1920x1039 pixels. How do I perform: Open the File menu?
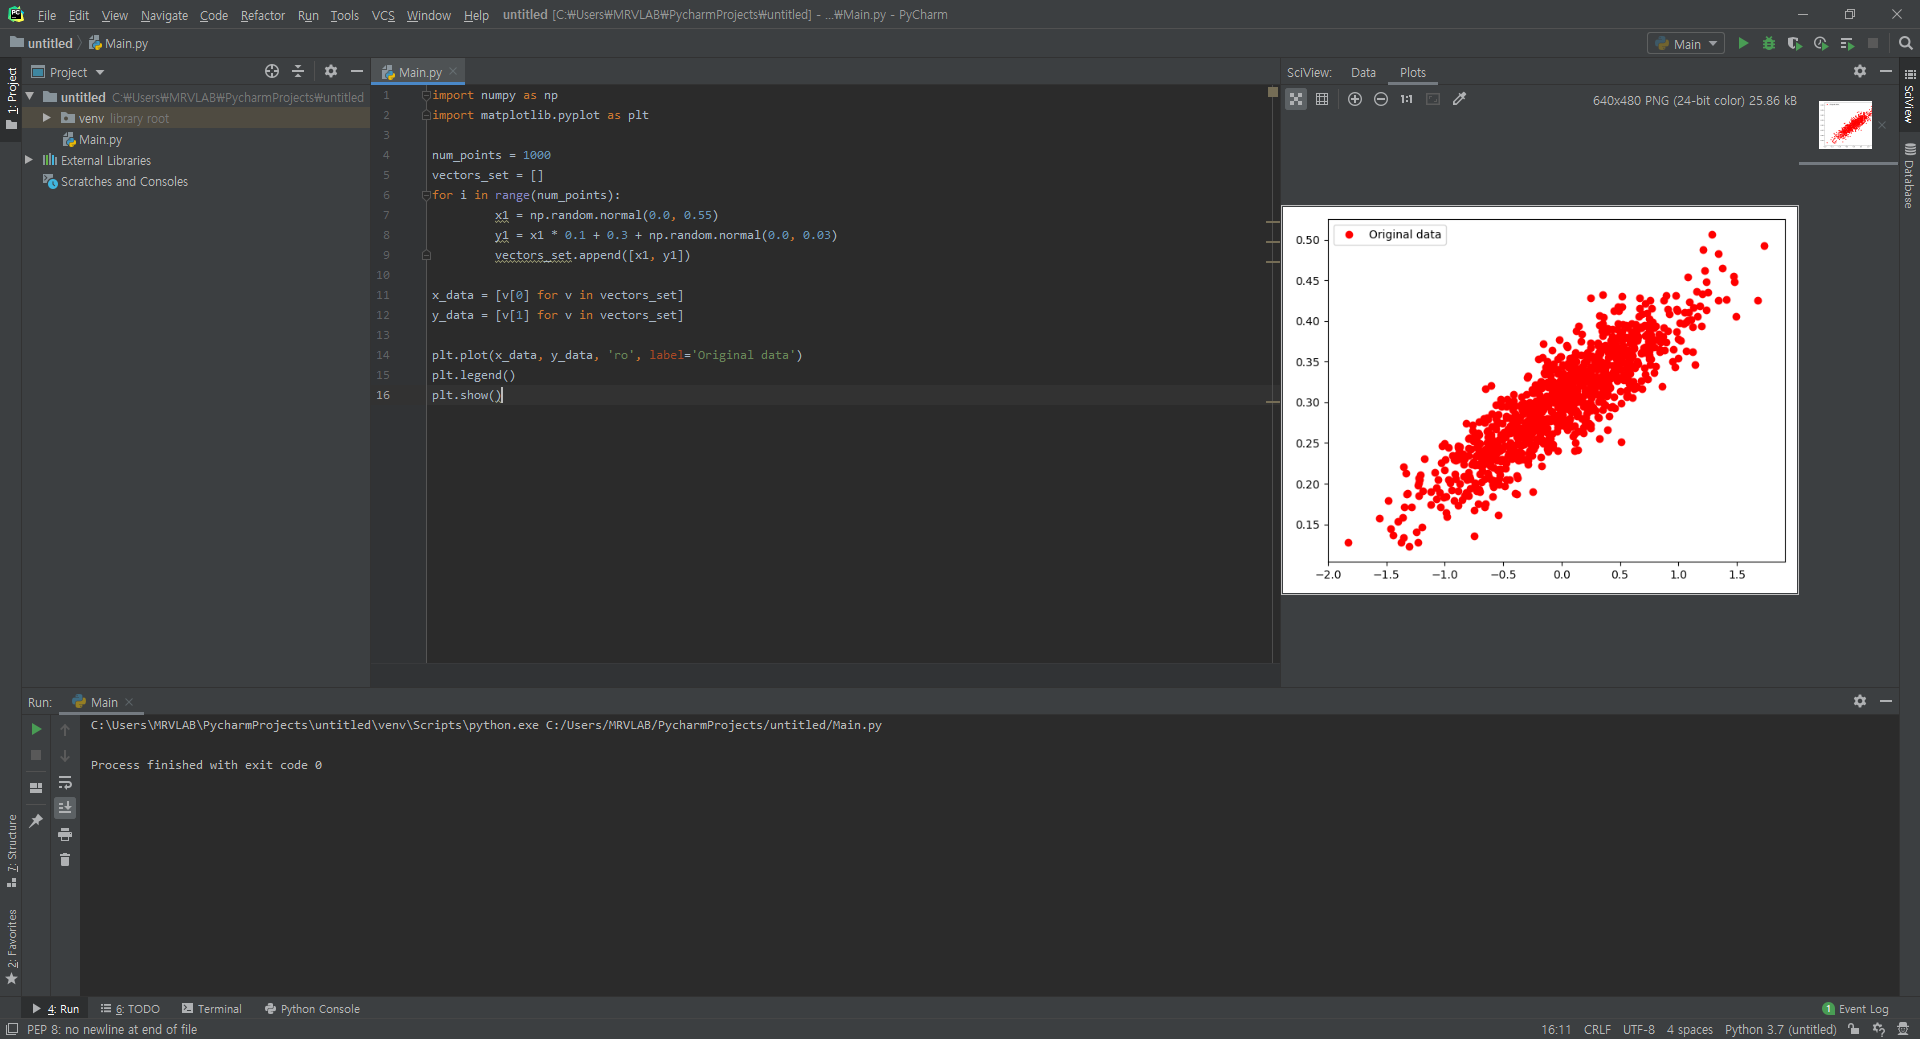46,15
